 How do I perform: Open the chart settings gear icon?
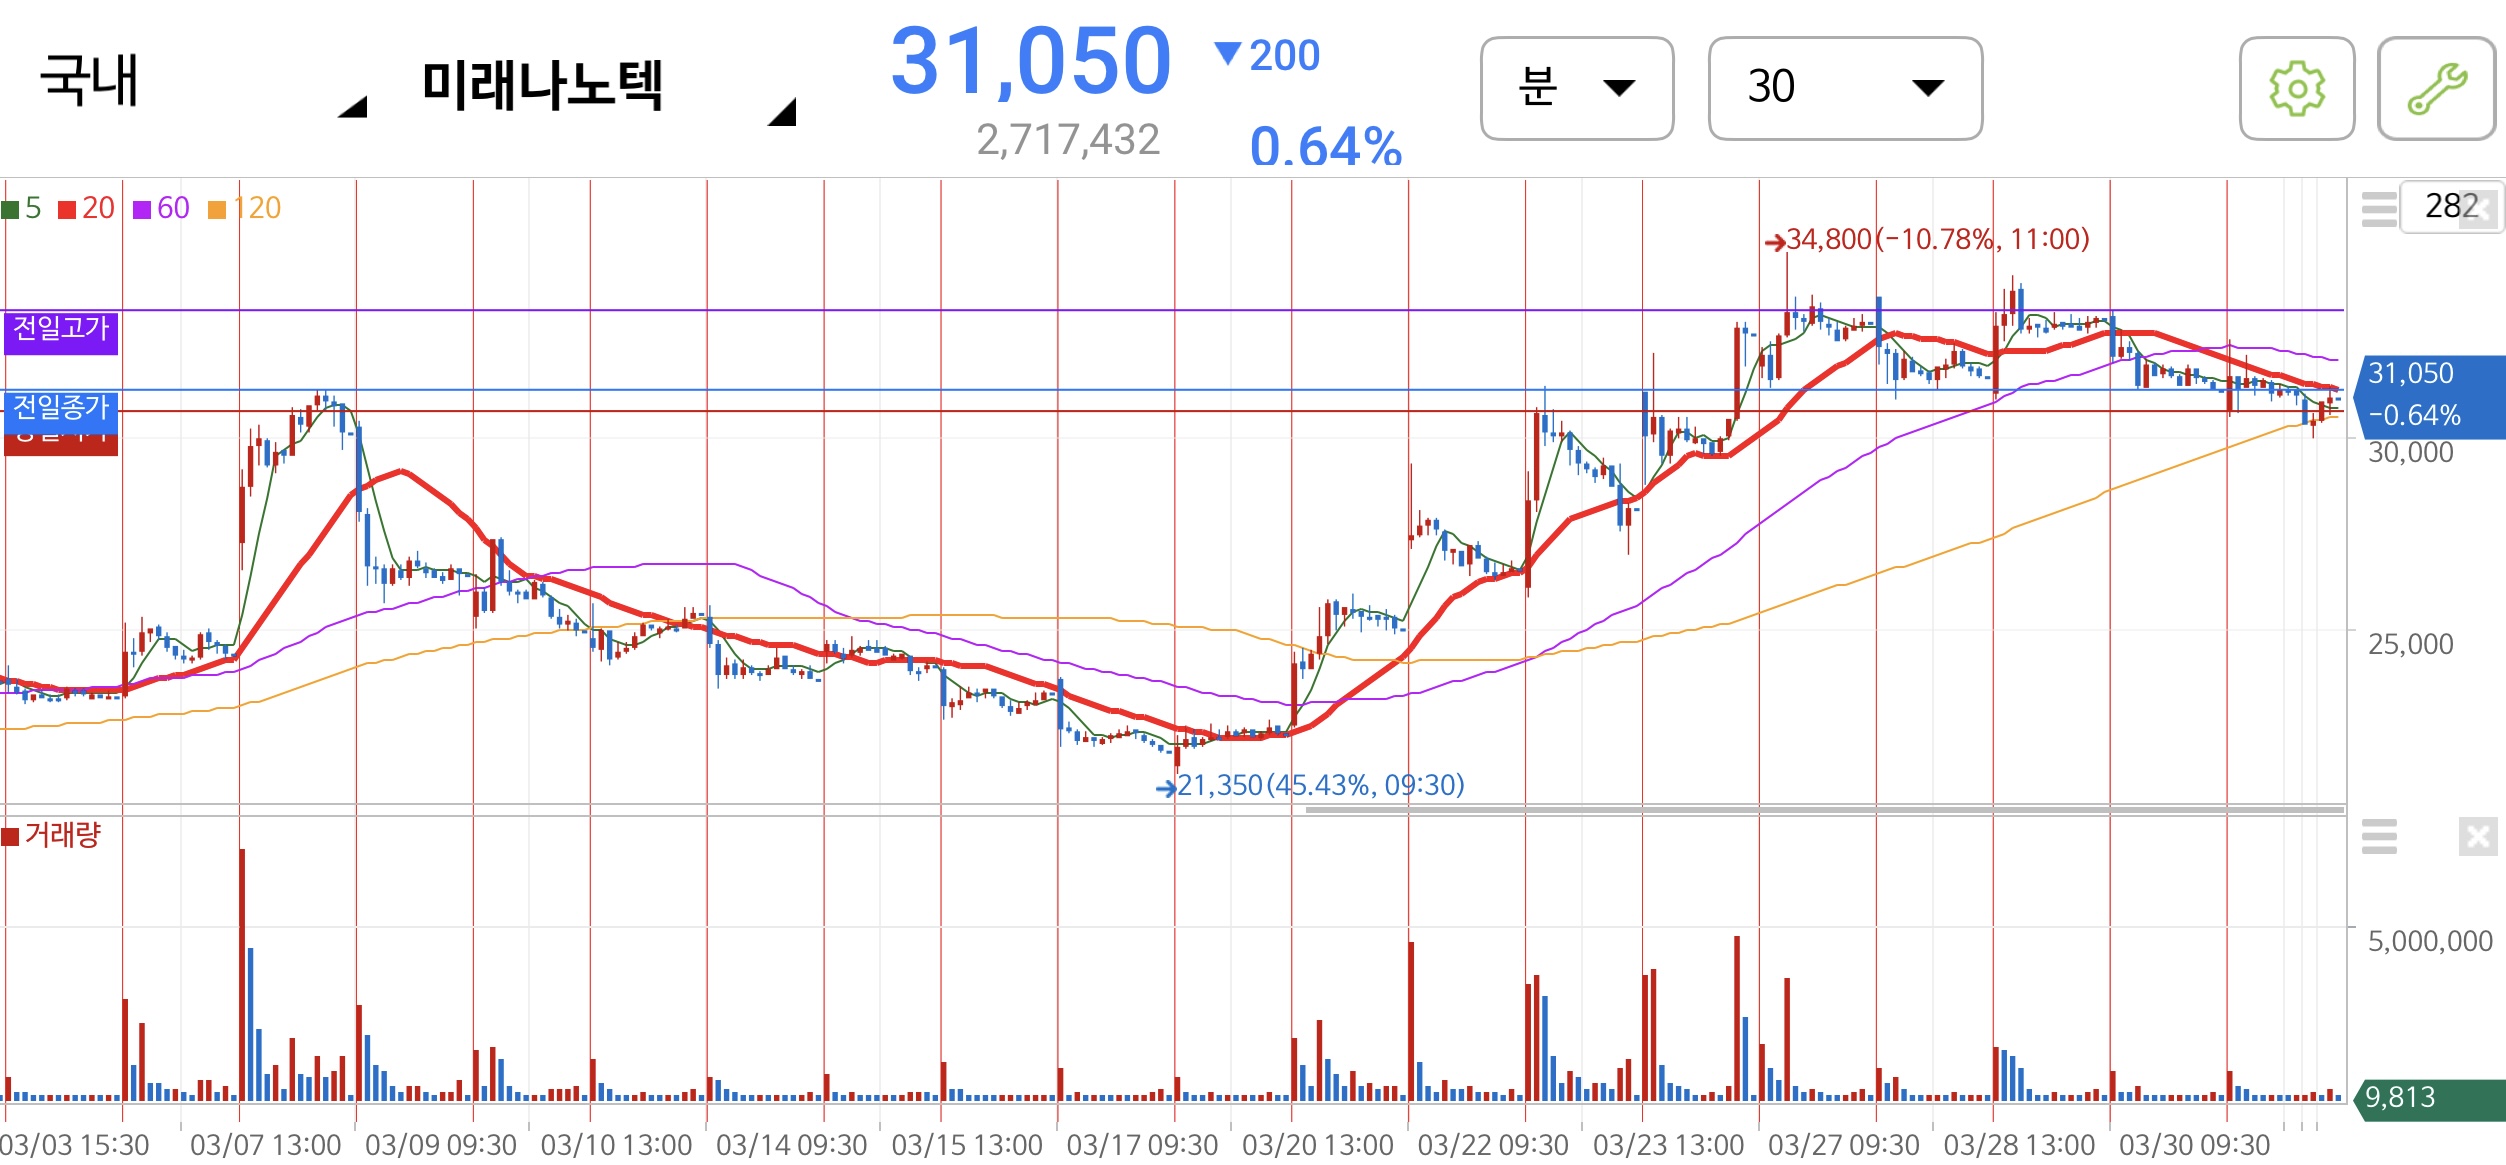click(2296, 89)
